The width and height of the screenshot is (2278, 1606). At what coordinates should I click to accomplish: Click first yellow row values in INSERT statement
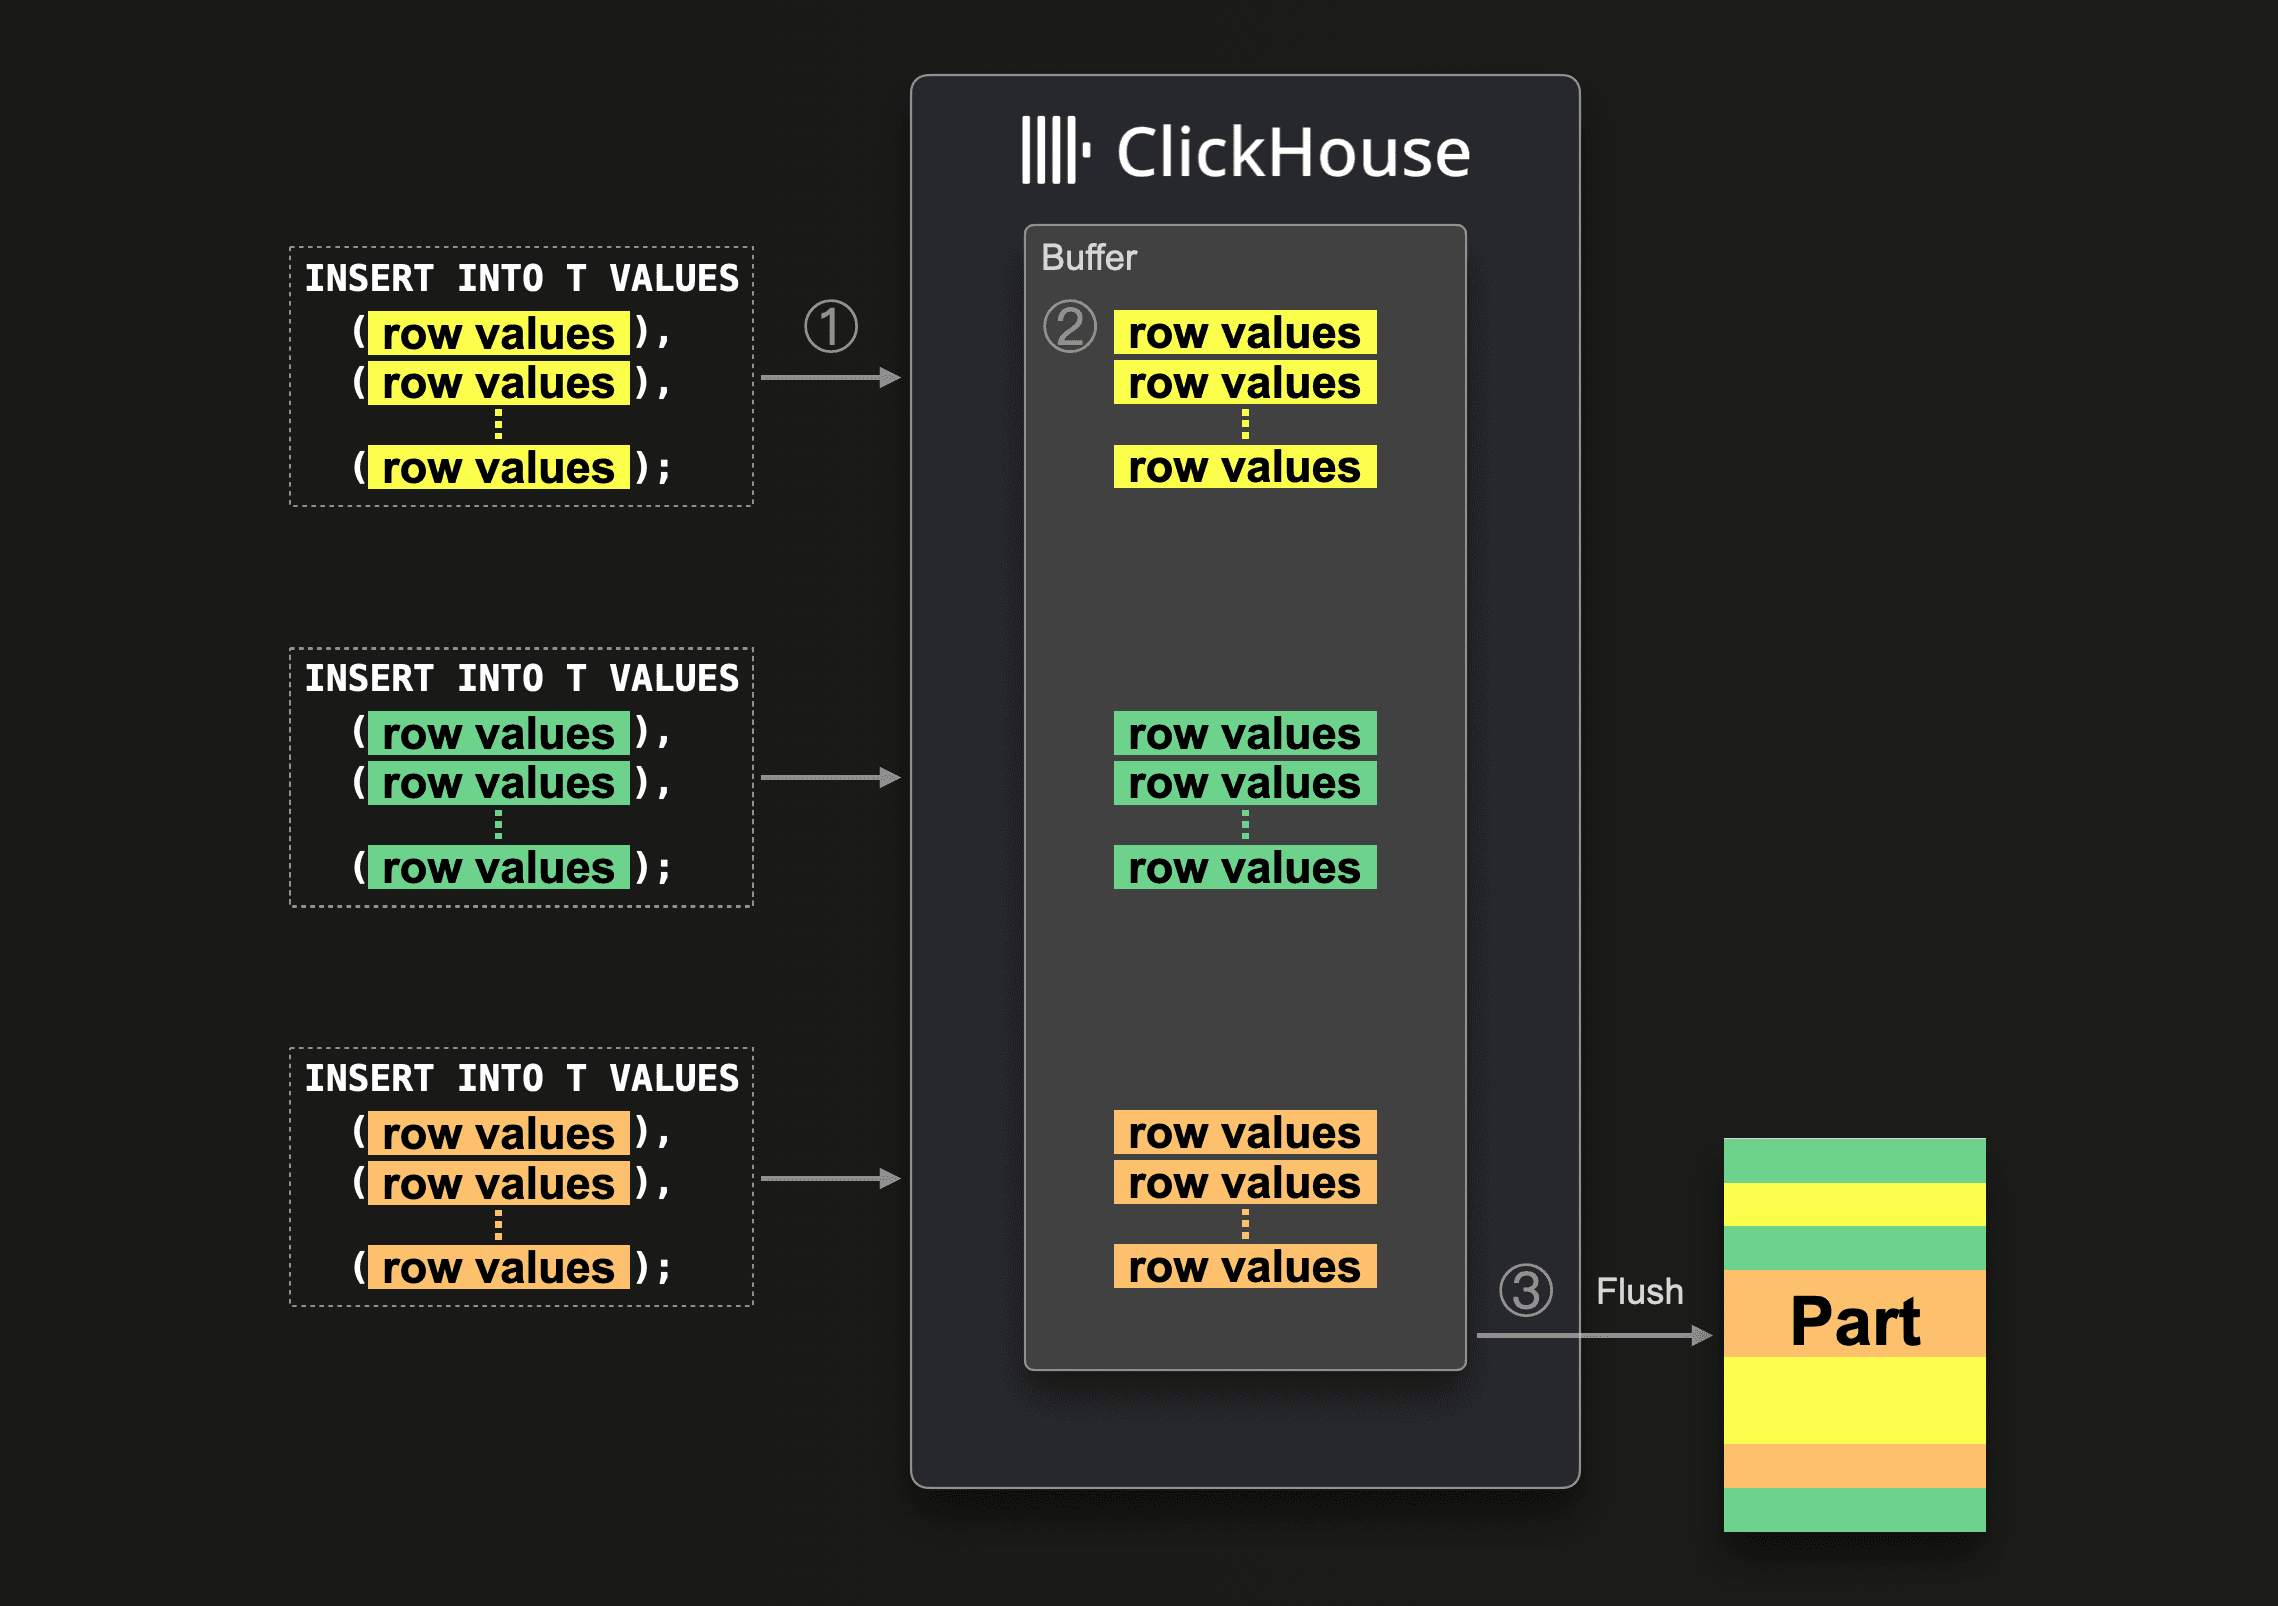(x=499, y=333)
